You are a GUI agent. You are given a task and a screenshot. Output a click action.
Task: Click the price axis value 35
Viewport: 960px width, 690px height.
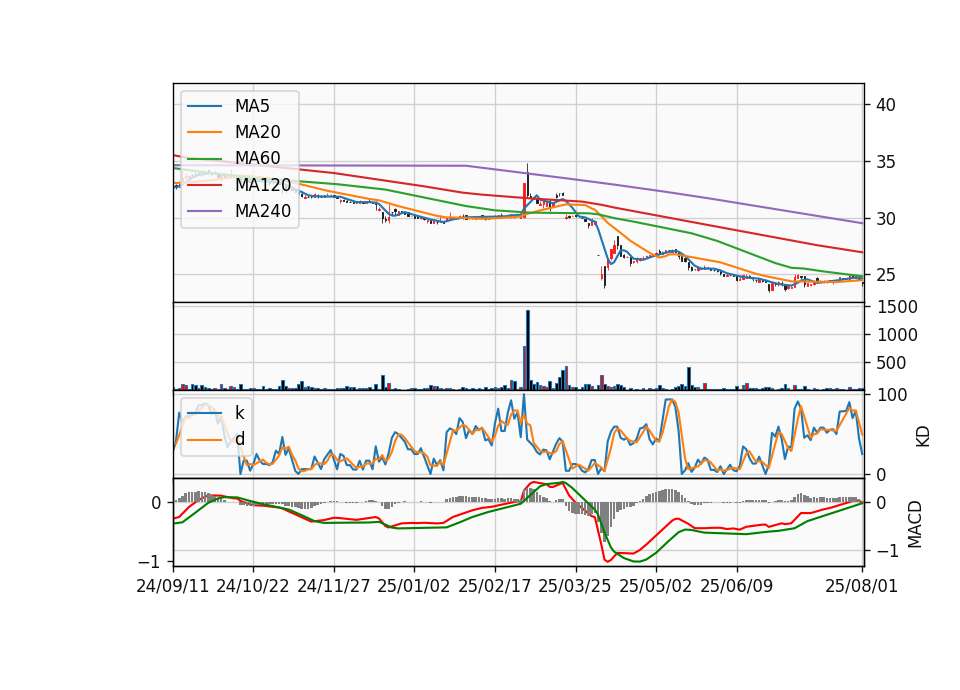(885, 162)
